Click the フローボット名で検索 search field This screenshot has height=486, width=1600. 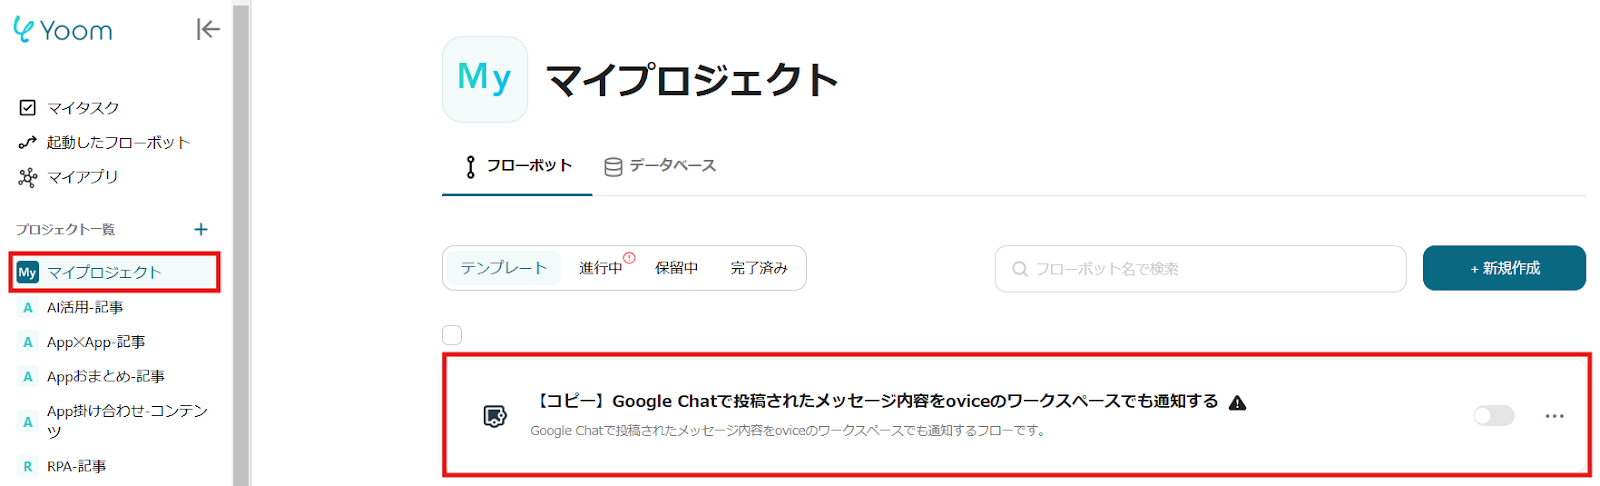click(1200, 269)
